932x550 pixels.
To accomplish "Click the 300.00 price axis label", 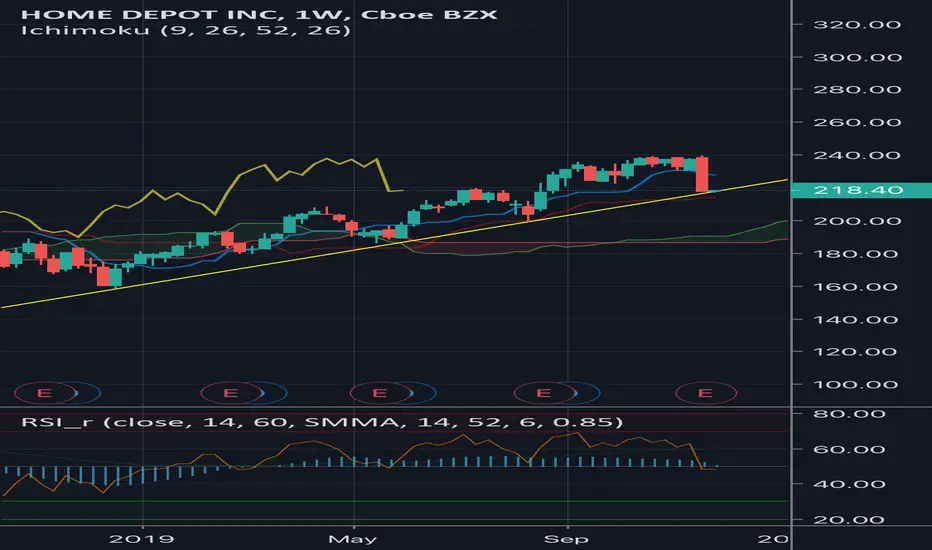I will coord(857,58).
